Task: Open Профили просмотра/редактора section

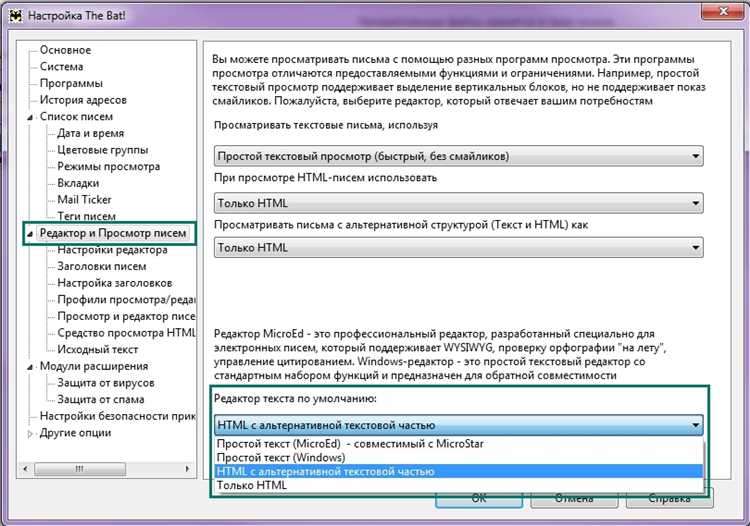Action: point(126,300)
